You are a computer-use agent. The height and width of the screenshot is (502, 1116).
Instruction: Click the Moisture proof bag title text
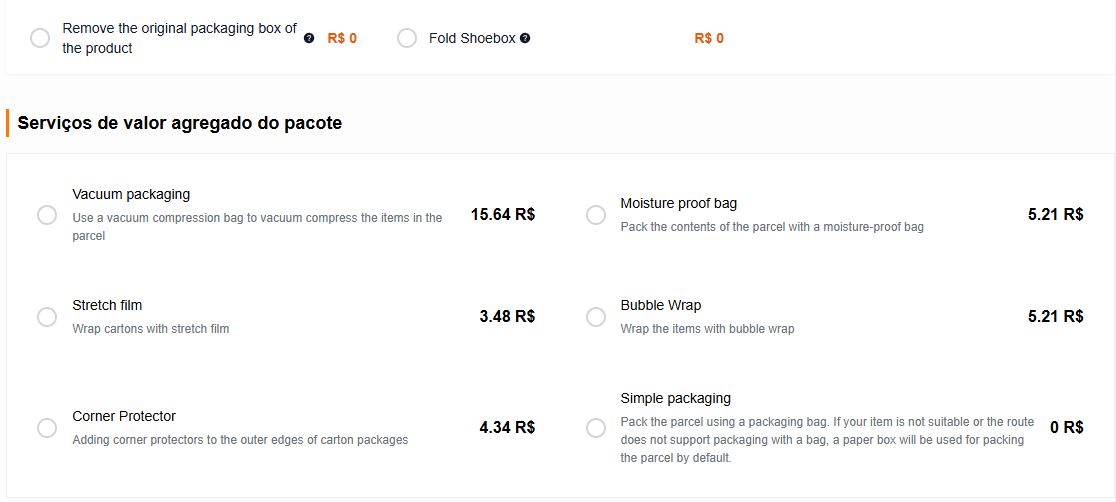coord(678,203)
